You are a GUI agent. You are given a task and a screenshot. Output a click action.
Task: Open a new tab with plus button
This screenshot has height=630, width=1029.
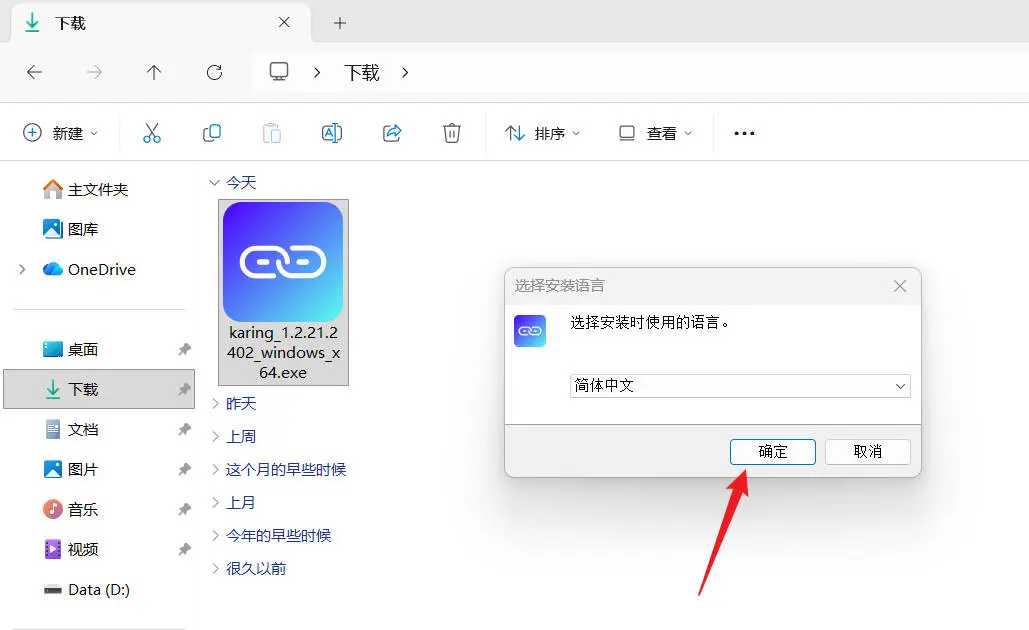339,23
